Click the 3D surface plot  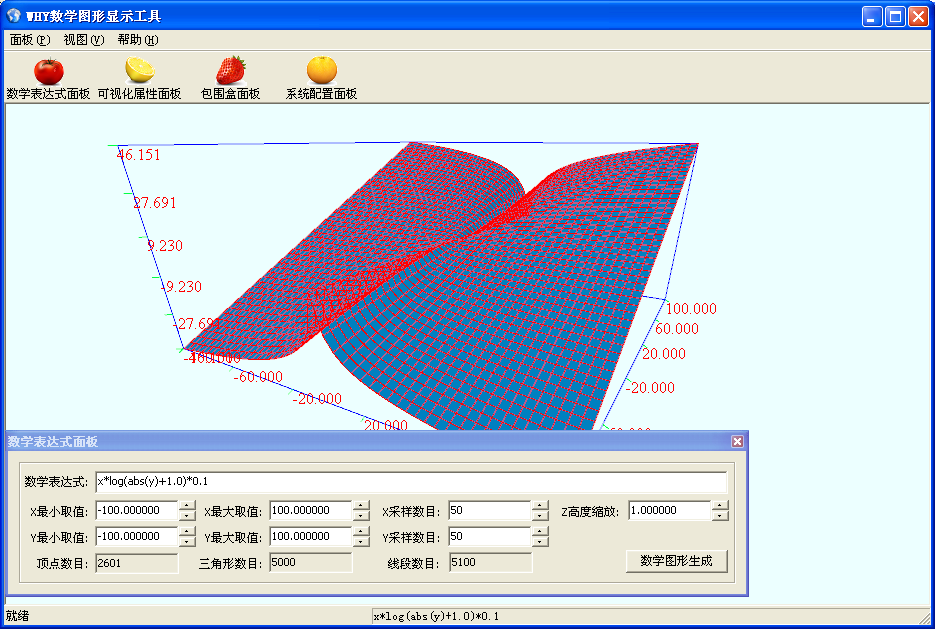click(x=441, y=286)
